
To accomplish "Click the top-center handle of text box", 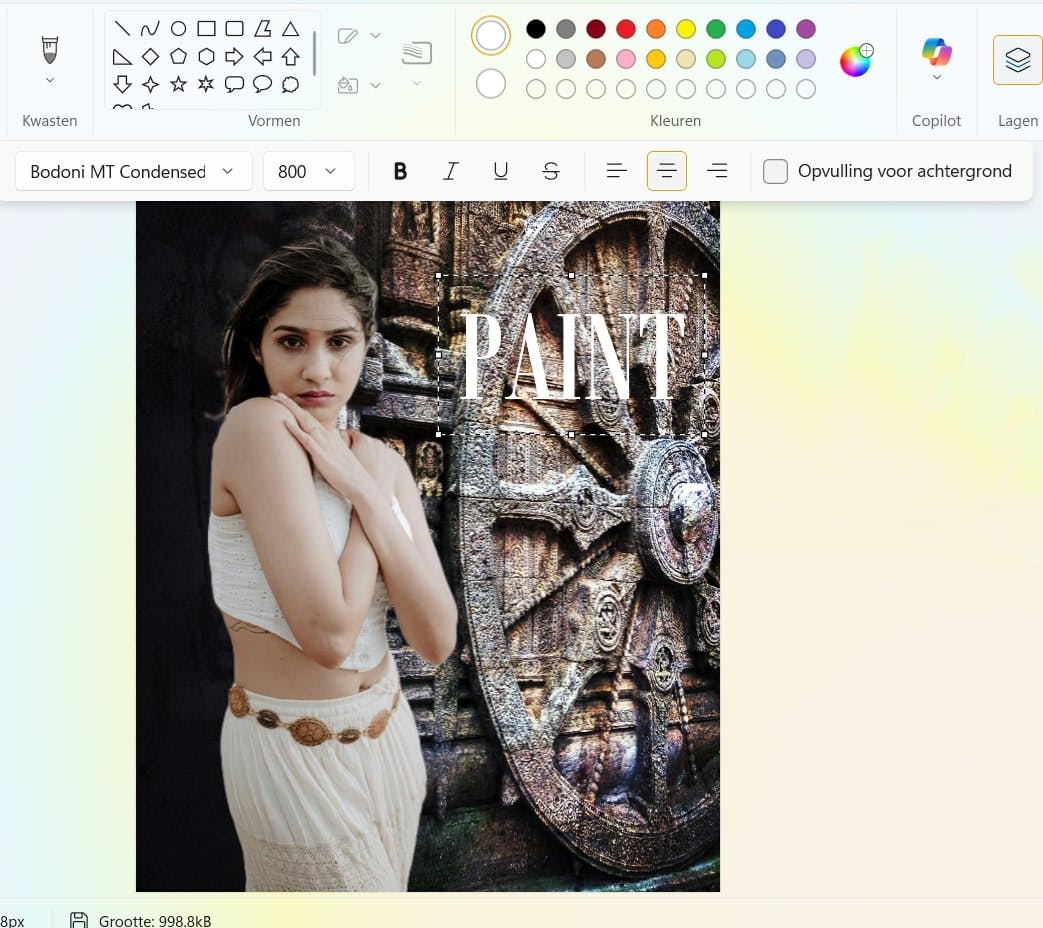I will [572, 275].
